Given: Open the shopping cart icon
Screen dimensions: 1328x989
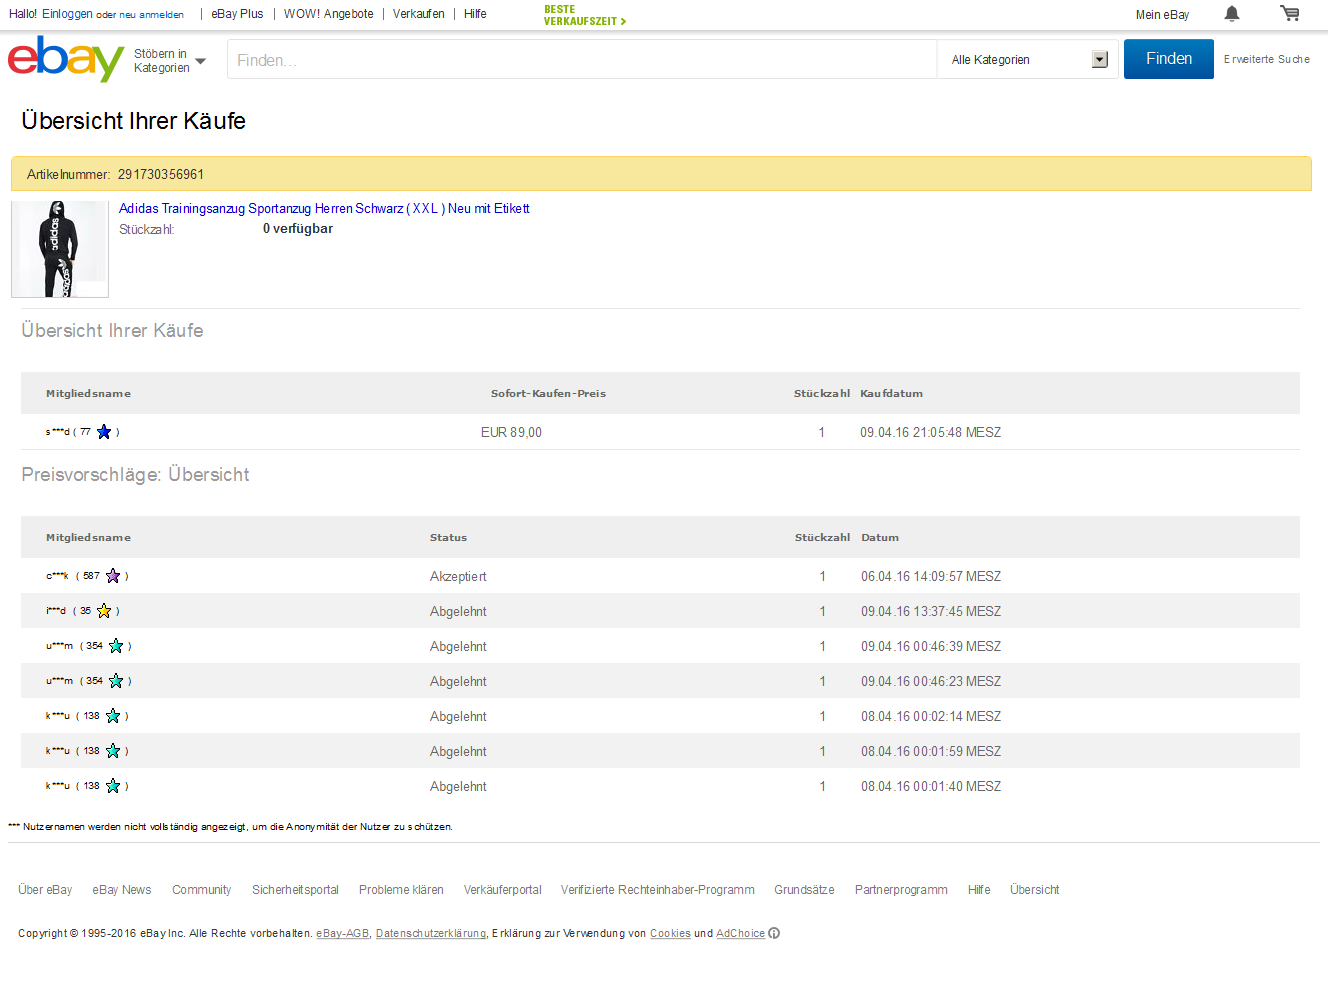Looking at the screenshot, I should tap(1290, 14).
